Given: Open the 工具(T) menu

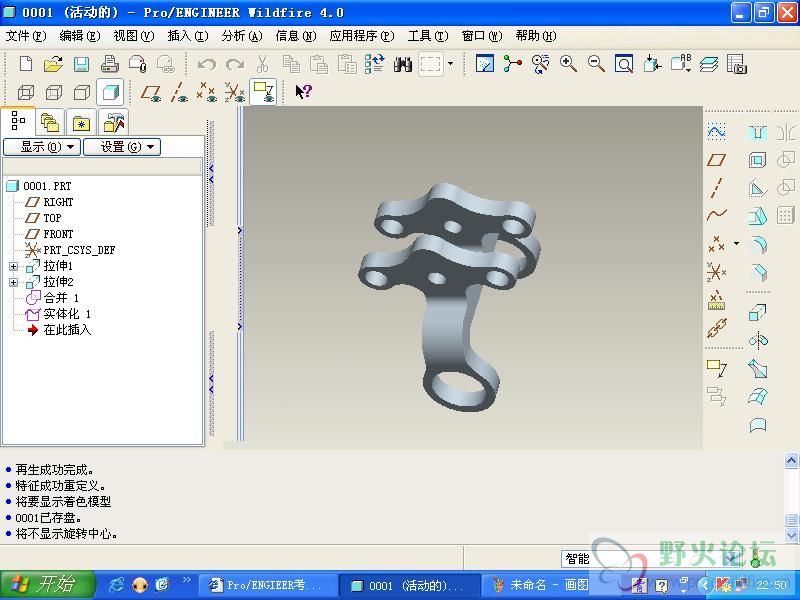Looking at the screenshot, I should [x=428, y=36].
